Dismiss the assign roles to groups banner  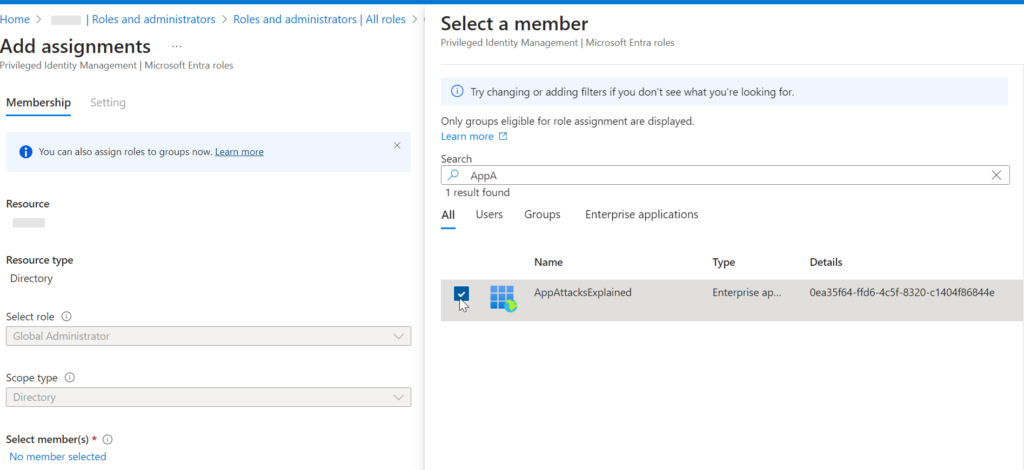click(397, 145)
